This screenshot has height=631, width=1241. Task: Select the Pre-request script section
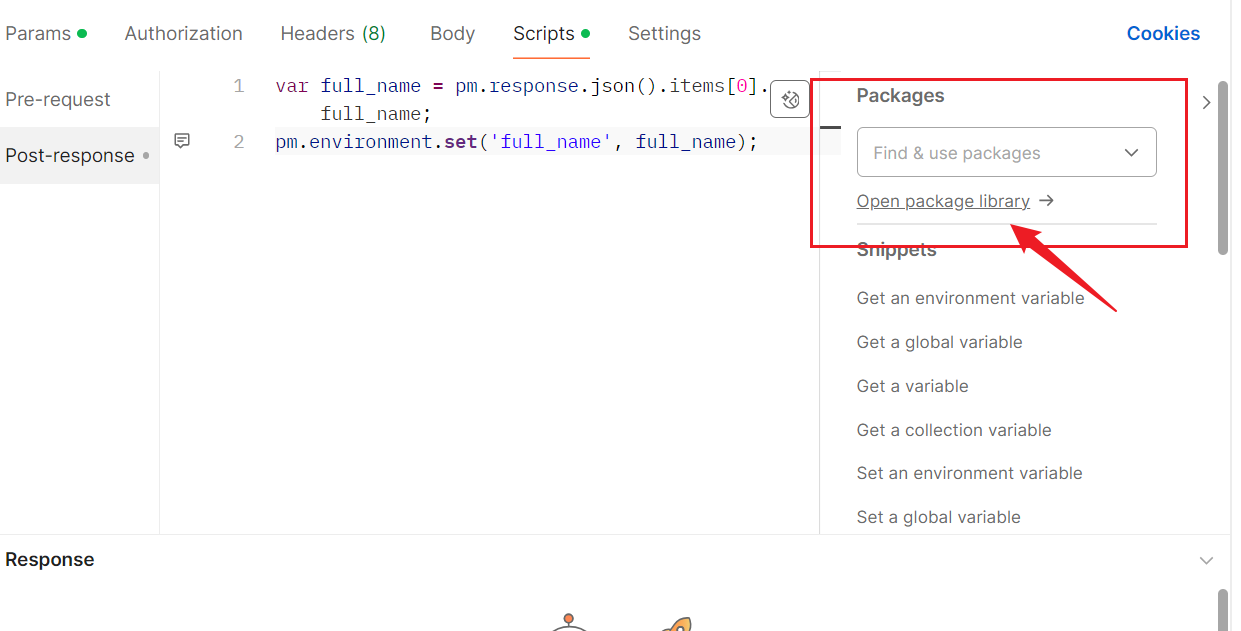coord(58,99)
